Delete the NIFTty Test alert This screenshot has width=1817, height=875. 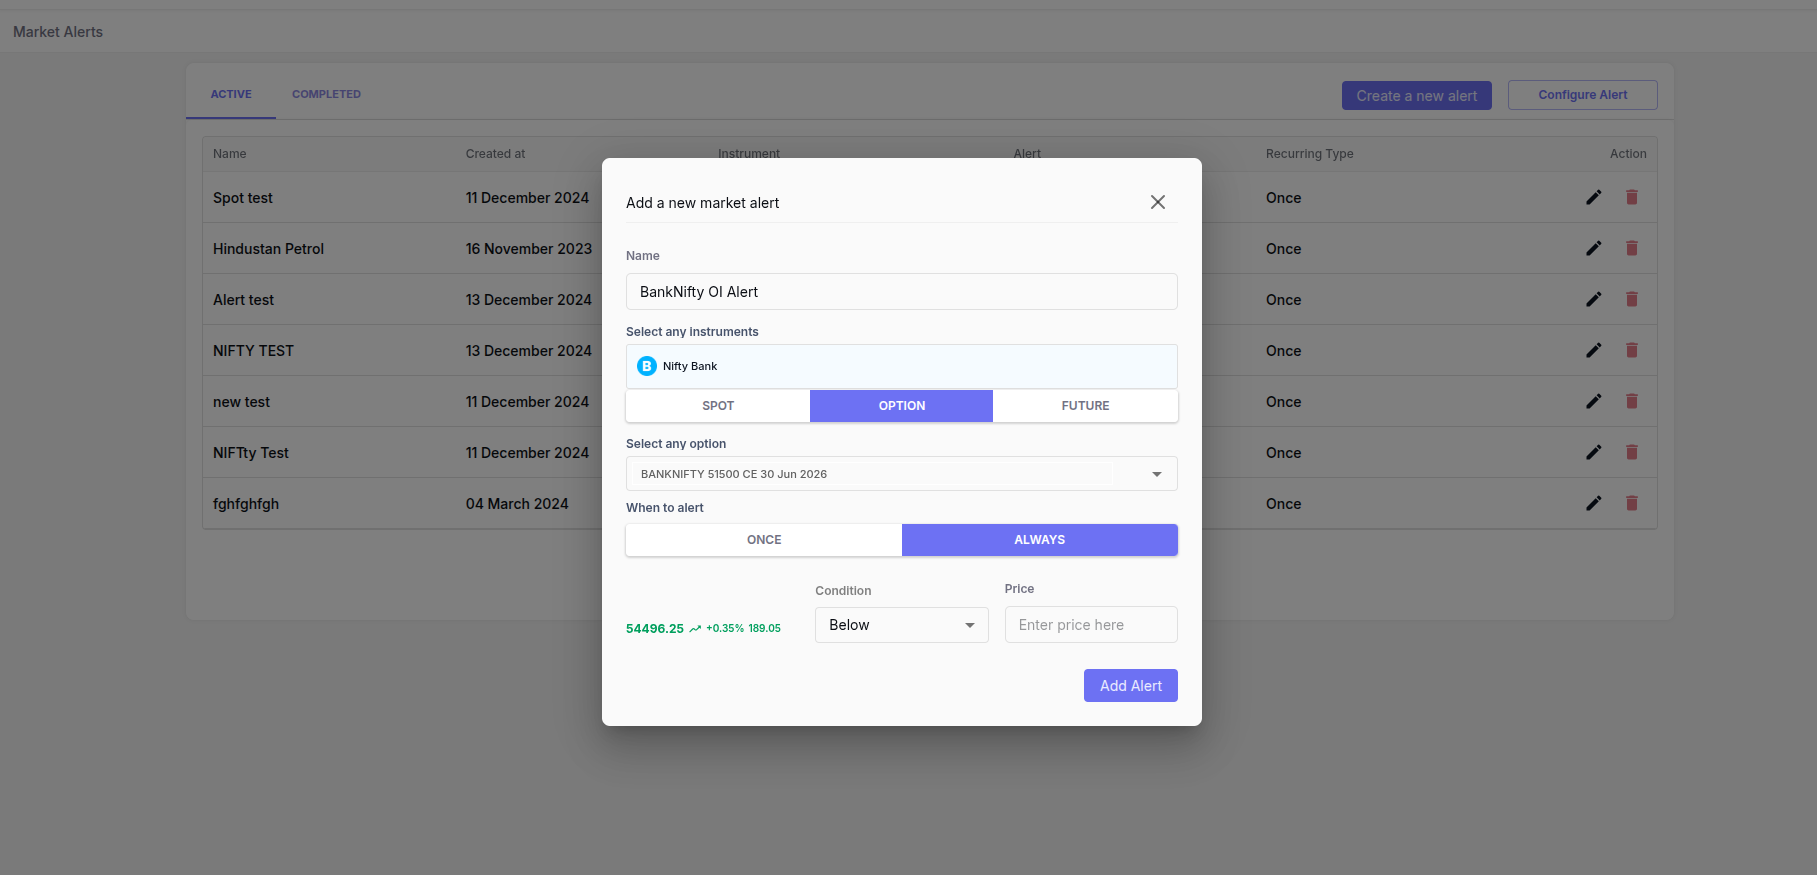pos(1632,452)
